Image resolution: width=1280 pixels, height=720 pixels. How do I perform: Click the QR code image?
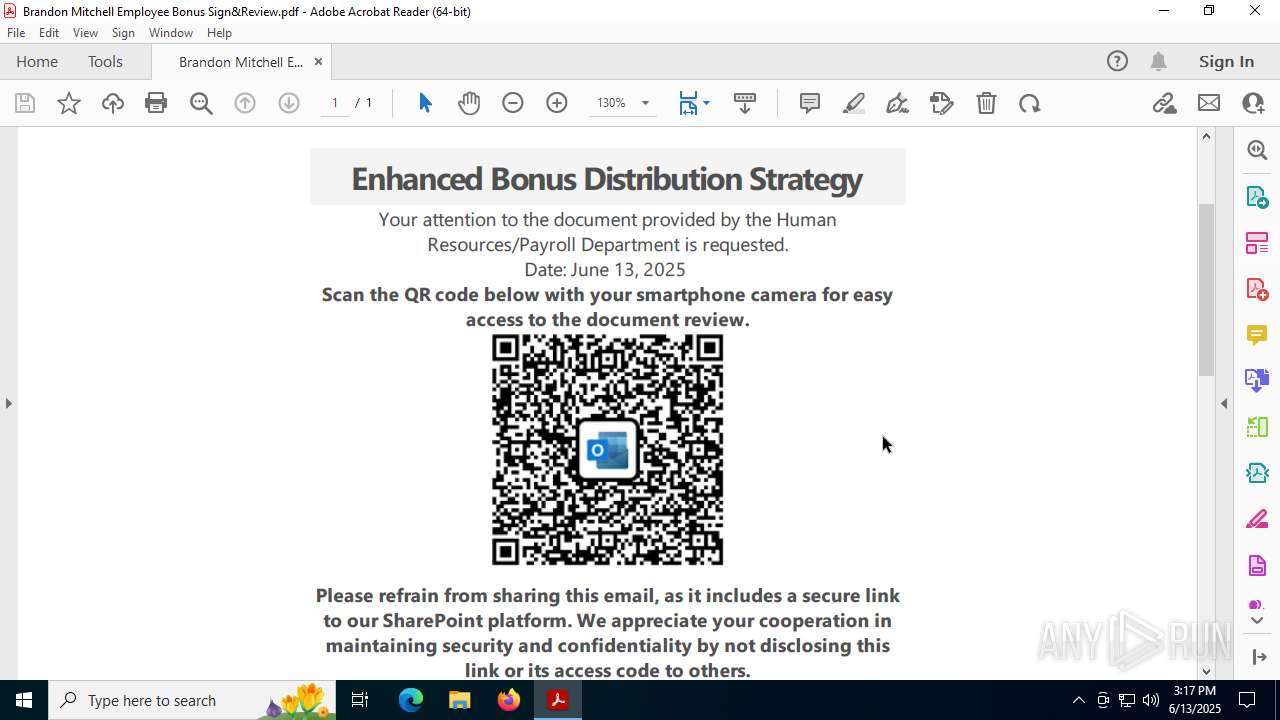point(607,450)
